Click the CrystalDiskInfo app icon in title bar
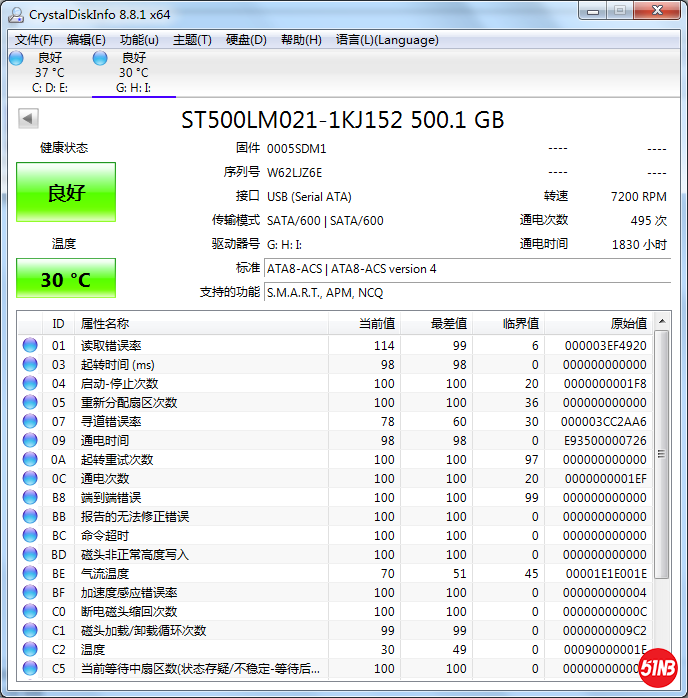The height and width of the screenshot is (698, 688). coord(16,13)
